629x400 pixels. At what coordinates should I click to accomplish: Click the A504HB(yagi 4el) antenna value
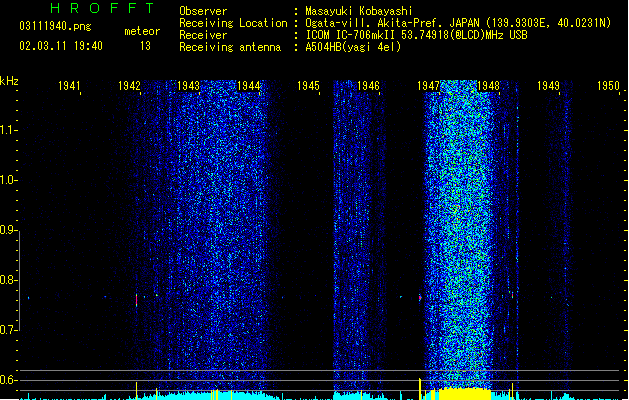pyautogui.click(x=353, y=47)
